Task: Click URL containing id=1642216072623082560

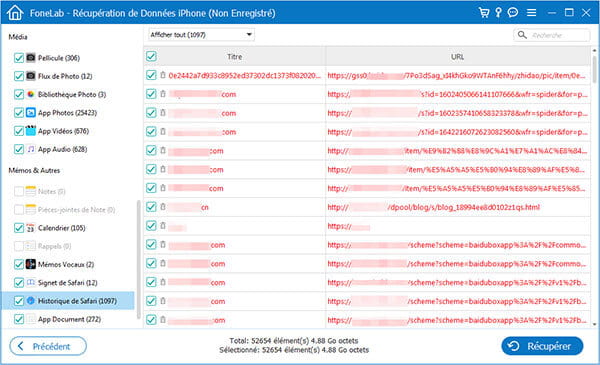Action: pos(457,132)
